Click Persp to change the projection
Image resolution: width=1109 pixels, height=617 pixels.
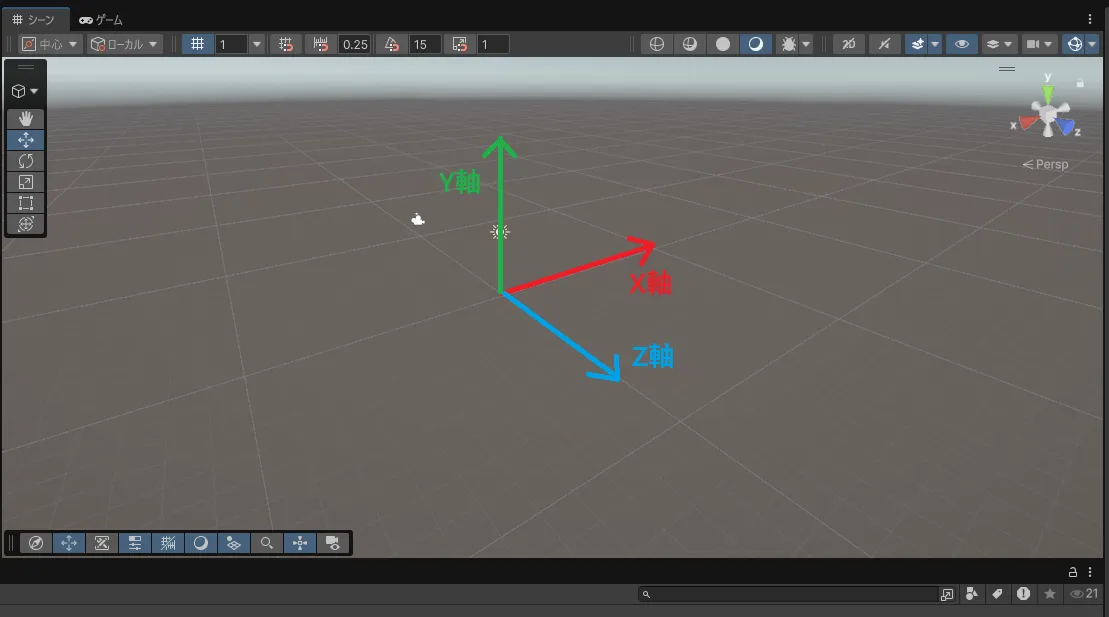(1050, 164)
